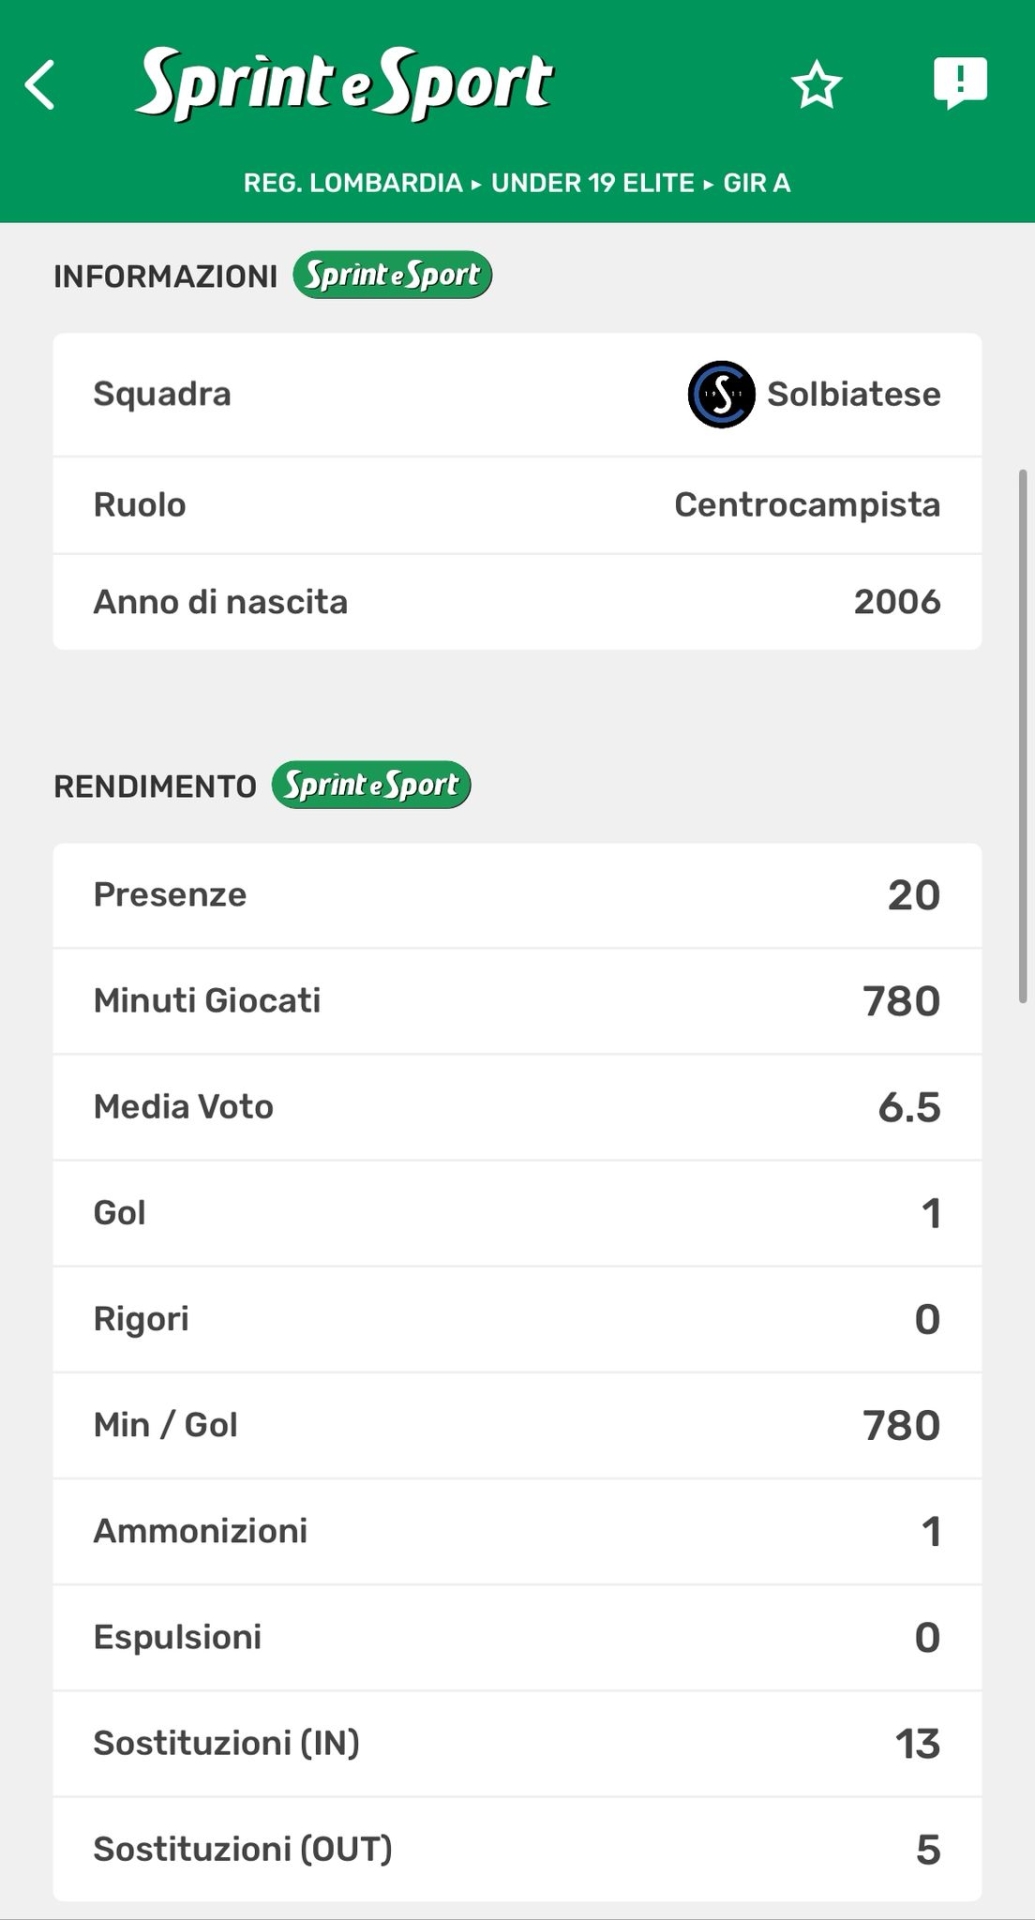The height and width of the screenshot is (1920, 1035).
Task: Tap the Media Voto row
Action: tap(517, 1107)
